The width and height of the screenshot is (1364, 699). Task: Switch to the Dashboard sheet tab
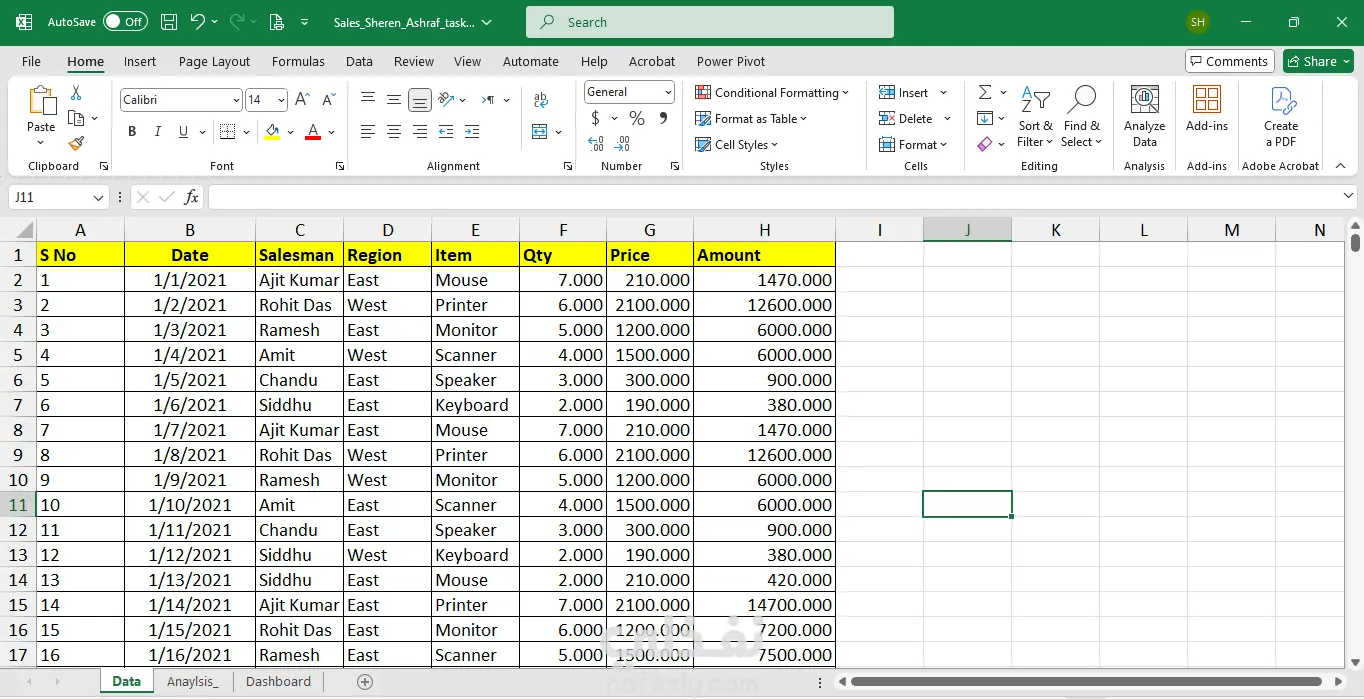[x=278, y=681]
